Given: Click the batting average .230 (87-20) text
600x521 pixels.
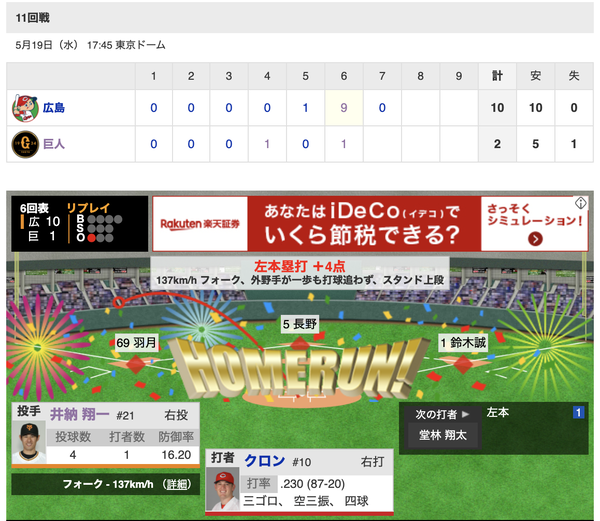Looking at the screenshot, I should pos(313,484).
